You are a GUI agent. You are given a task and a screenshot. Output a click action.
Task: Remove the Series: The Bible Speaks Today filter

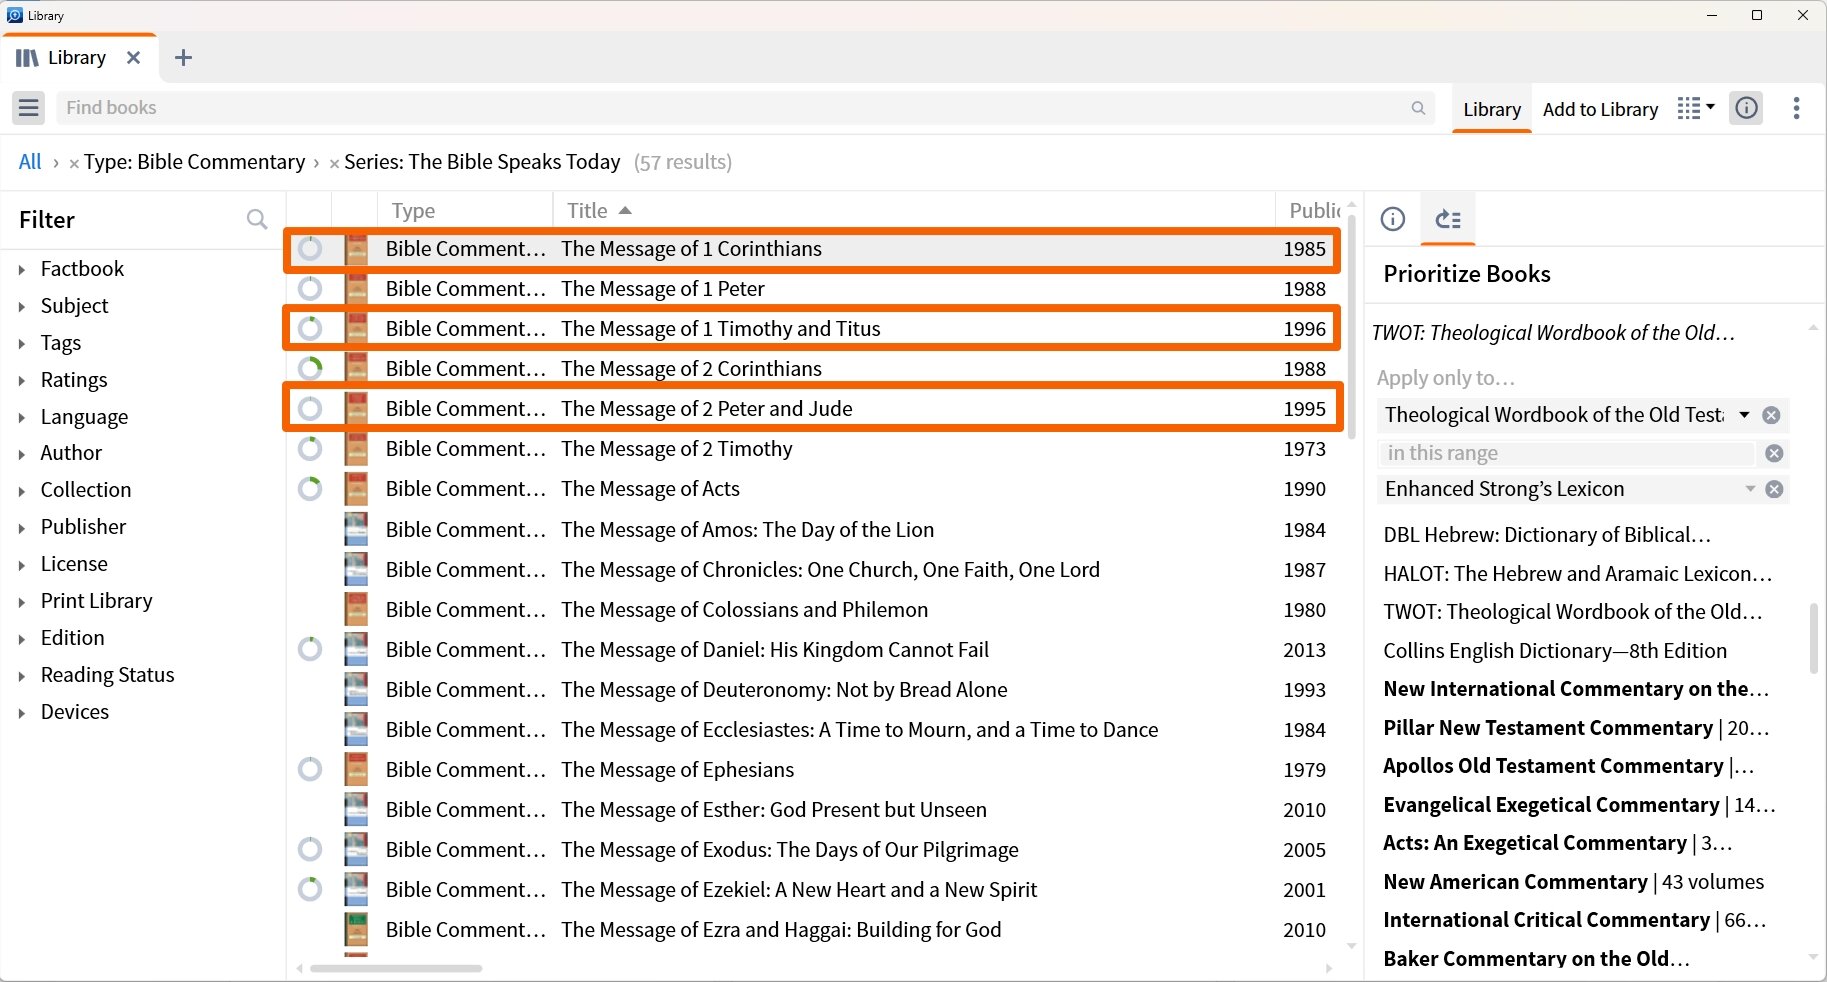tap(334, 164)
